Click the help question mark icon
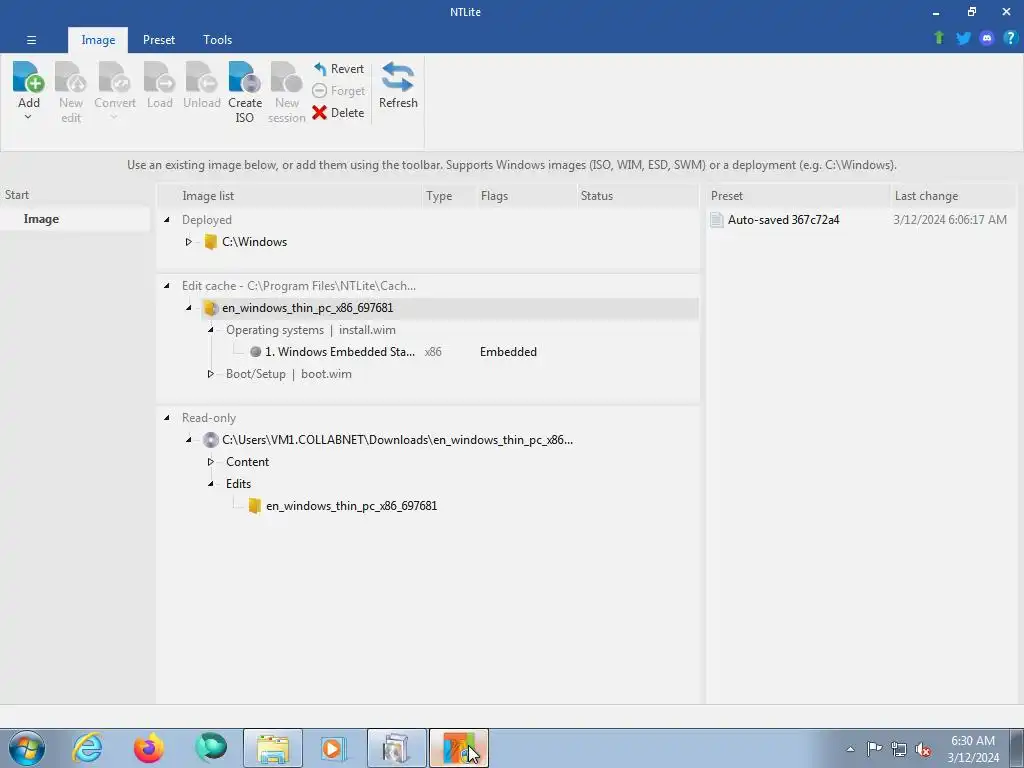The image size is (1024, 768). click(1010, 38)
